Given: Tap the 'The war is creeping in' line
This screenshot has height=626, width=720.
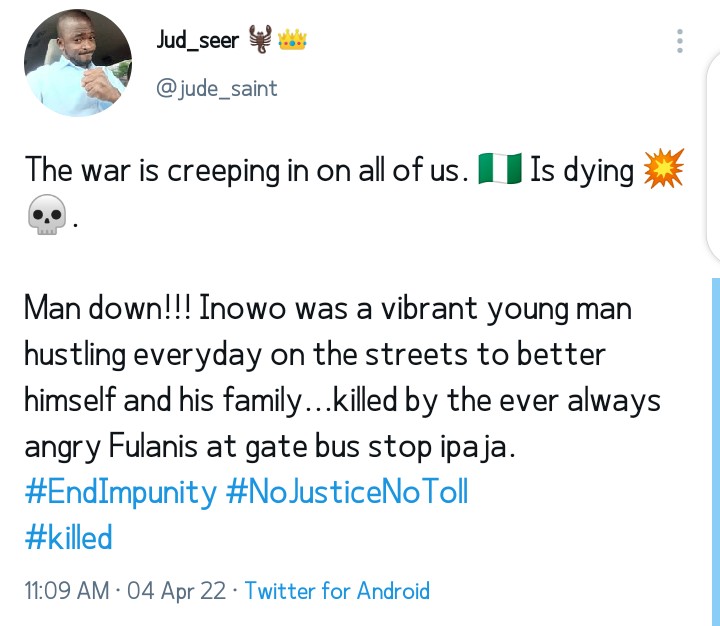Looking at the screenshot, I should point(246,171).
